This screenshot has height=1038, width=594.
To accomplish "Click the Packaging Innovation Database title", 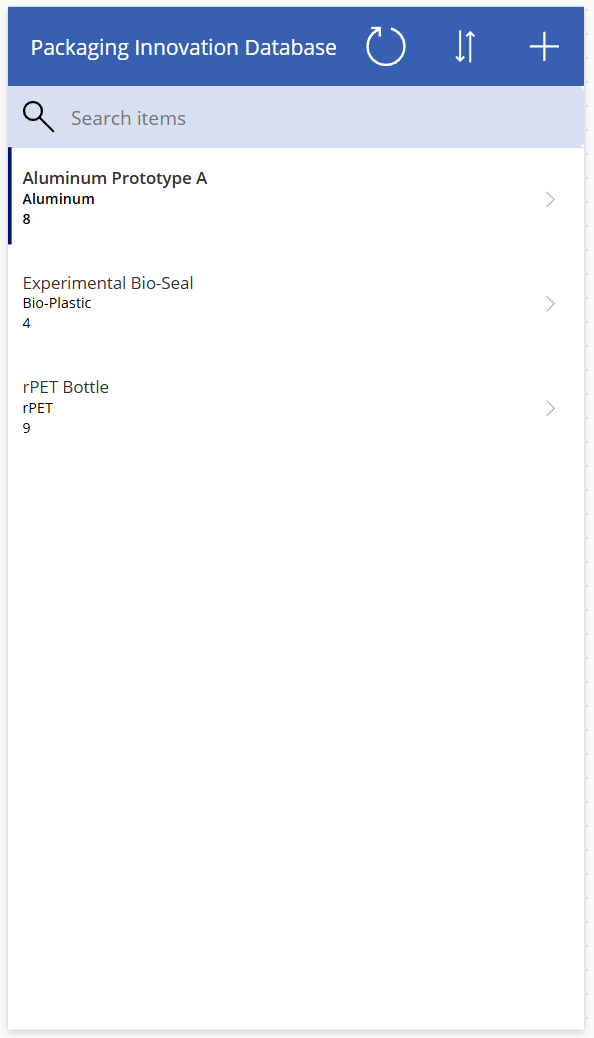I will coord(183,46).
